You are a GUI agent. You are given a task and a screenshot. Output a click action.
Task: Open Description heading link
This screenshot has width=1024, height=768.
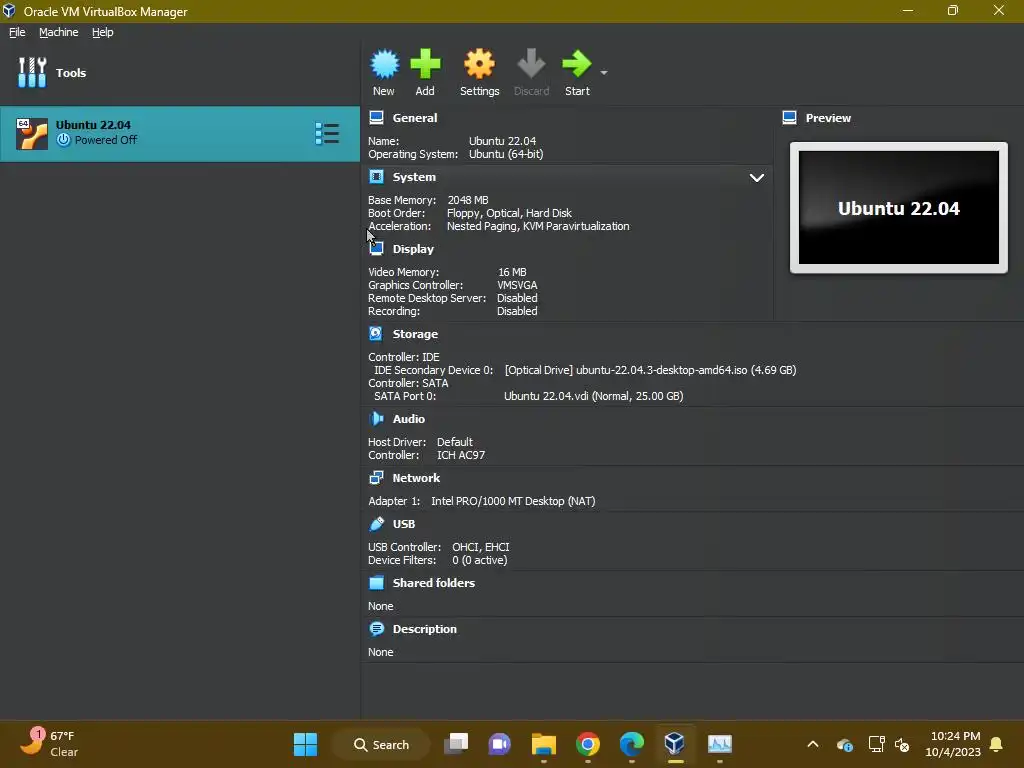click(424, 629)
